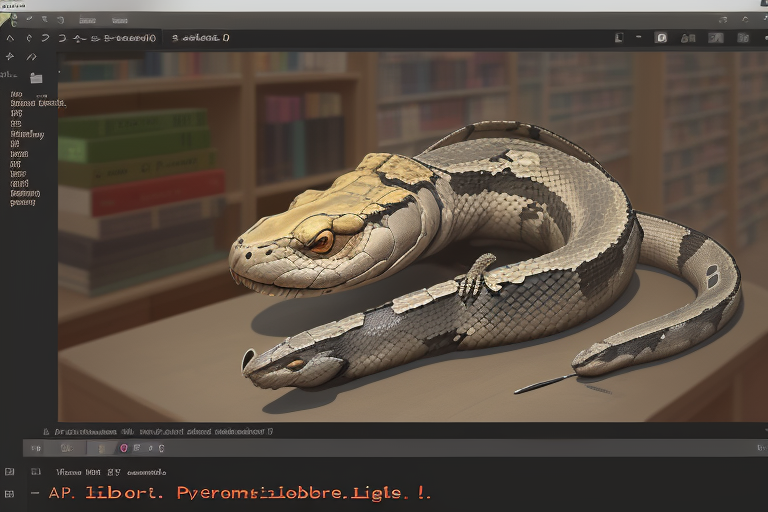This screenshot has width=768, height=512.
Task: Select the pen tool in left sidebar
Action: point(31,57)
